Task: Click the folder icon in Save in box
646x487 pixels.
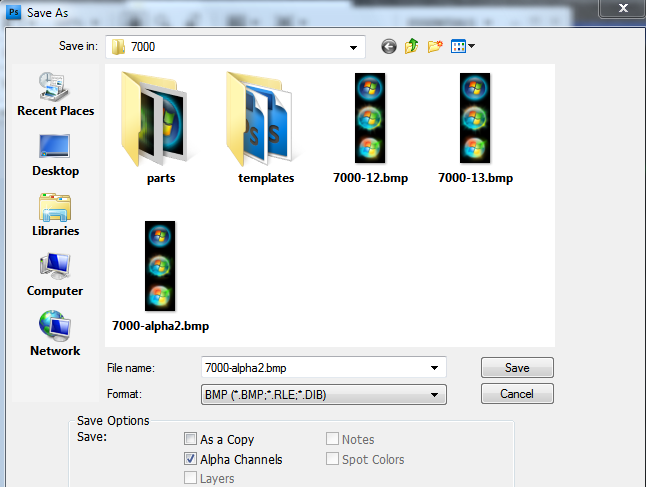Action: 118,47
